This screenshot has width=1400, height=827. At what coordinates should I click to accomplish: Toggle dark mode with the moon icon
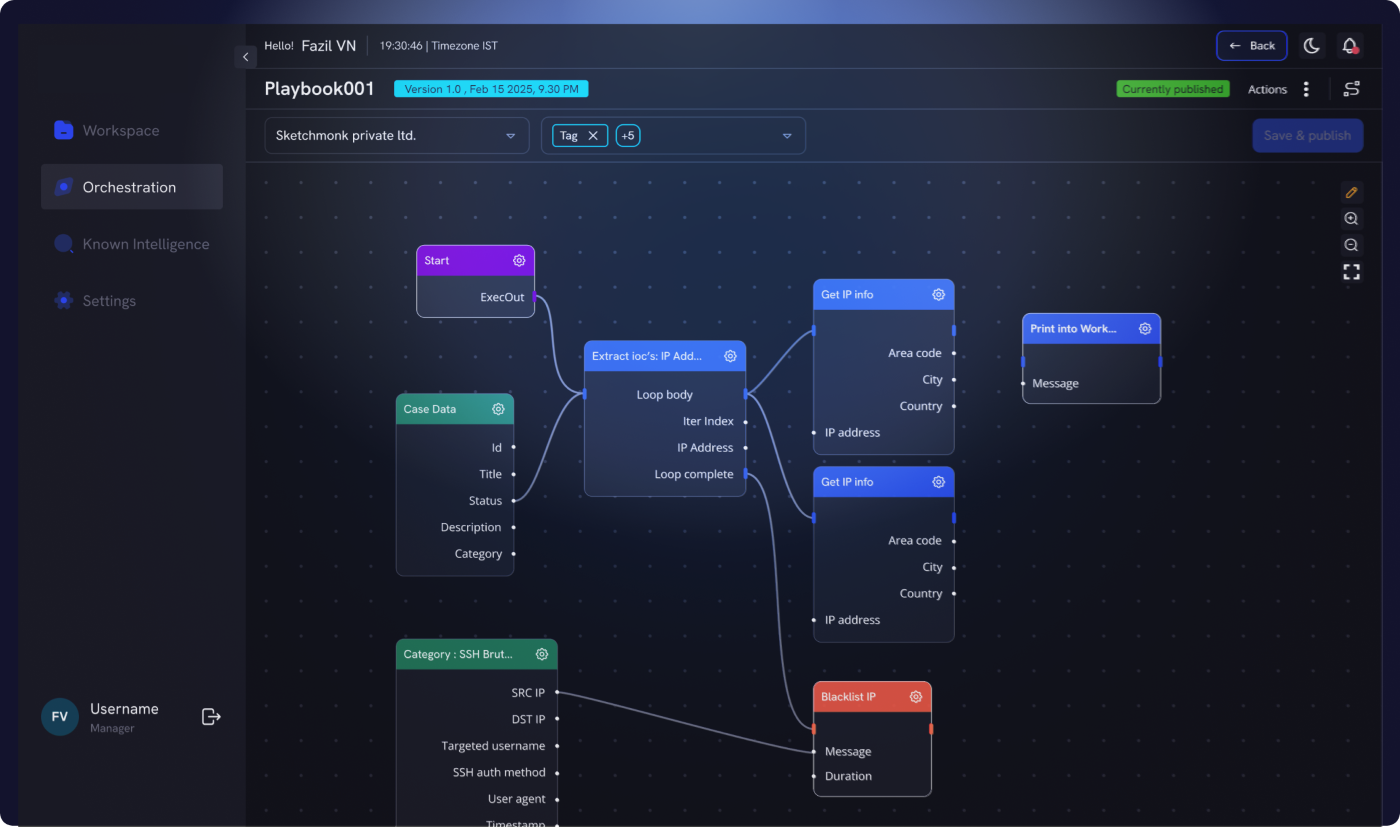(x=1311, y=46)
